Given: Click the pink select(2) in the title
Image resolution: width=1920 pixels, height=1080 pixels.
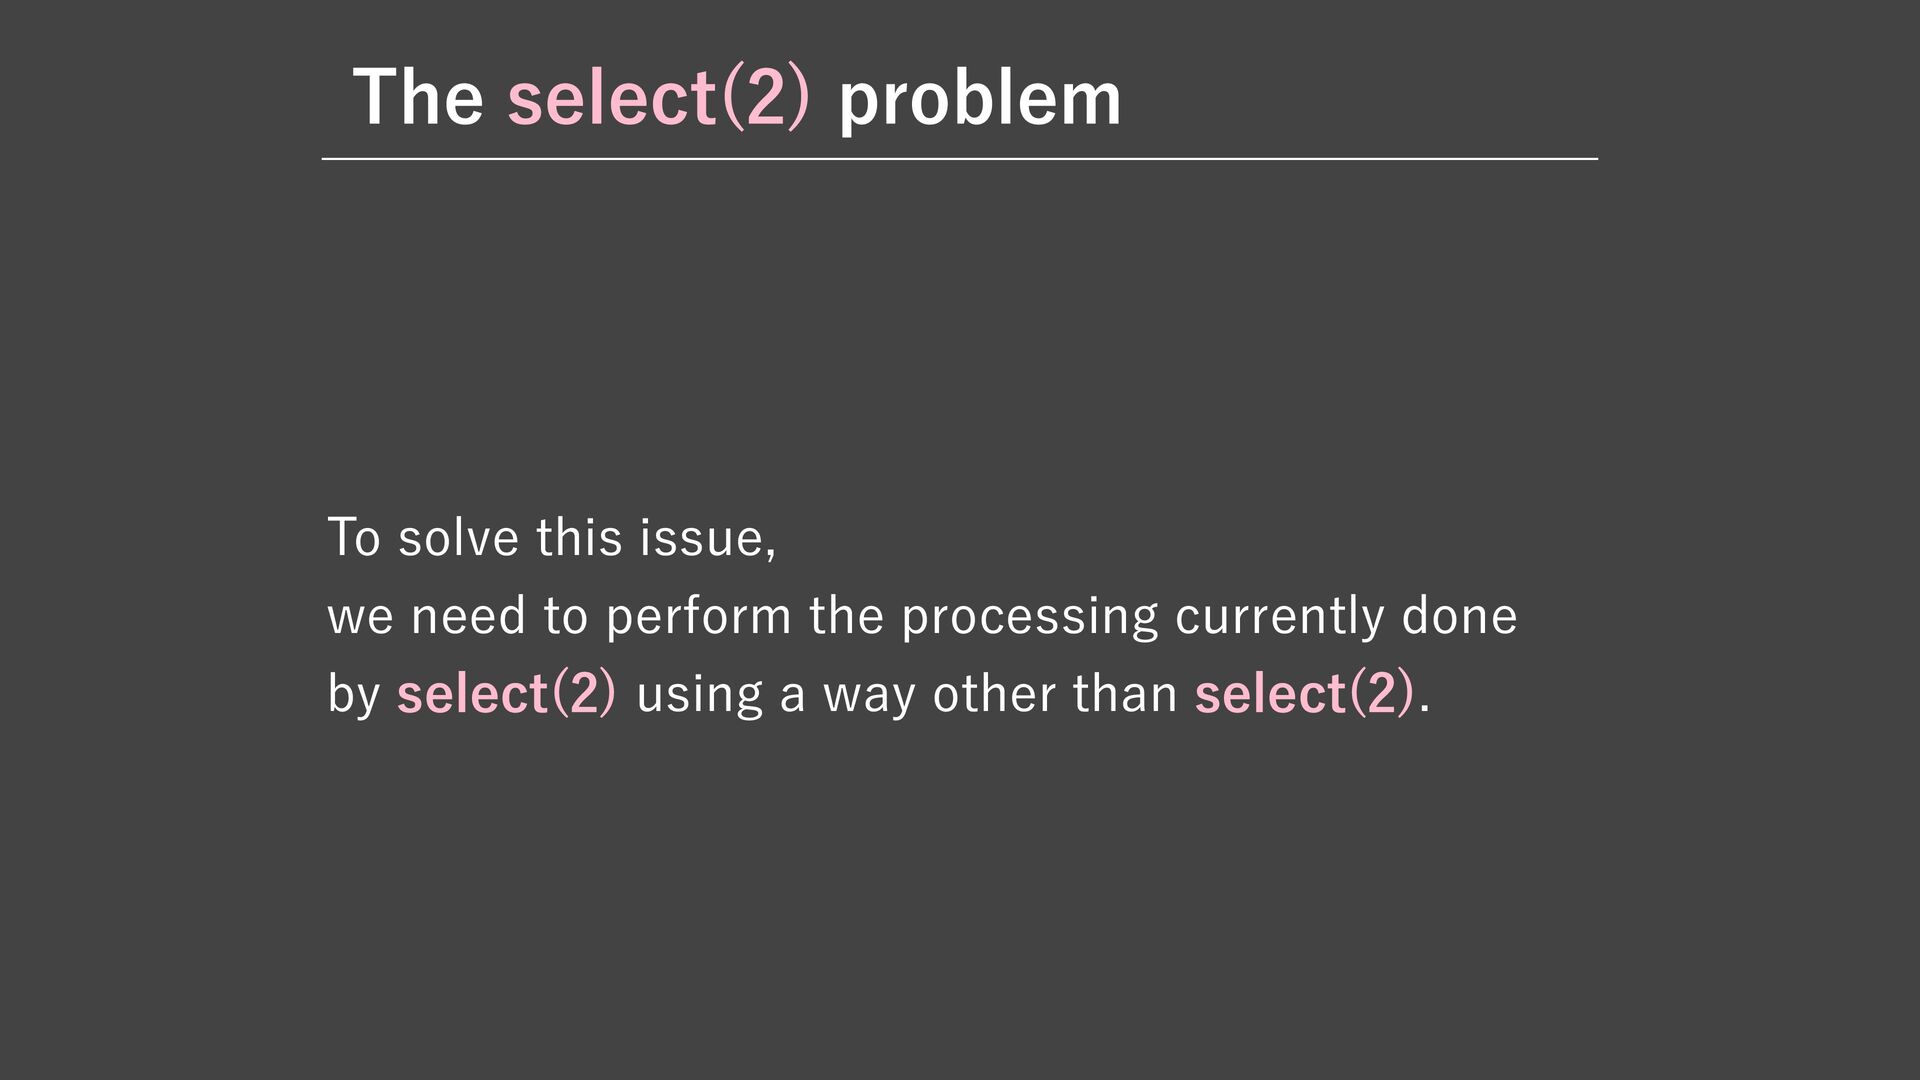Looking at the screenshot, I should 659,98.
